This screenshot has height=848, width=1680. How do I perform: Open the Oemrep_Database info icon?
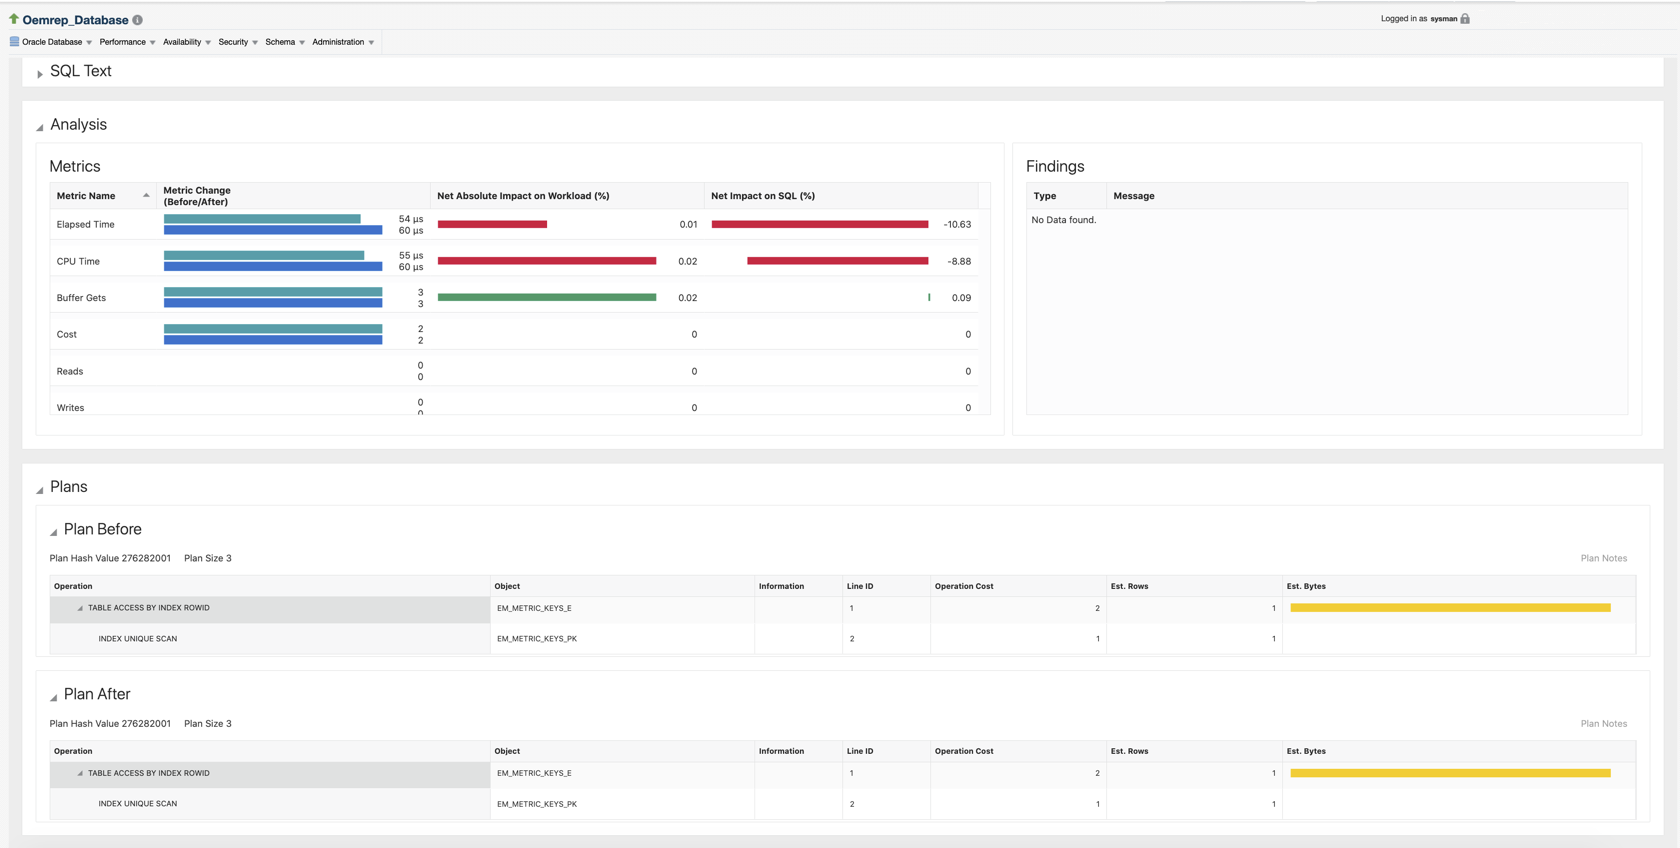(138, 20)
